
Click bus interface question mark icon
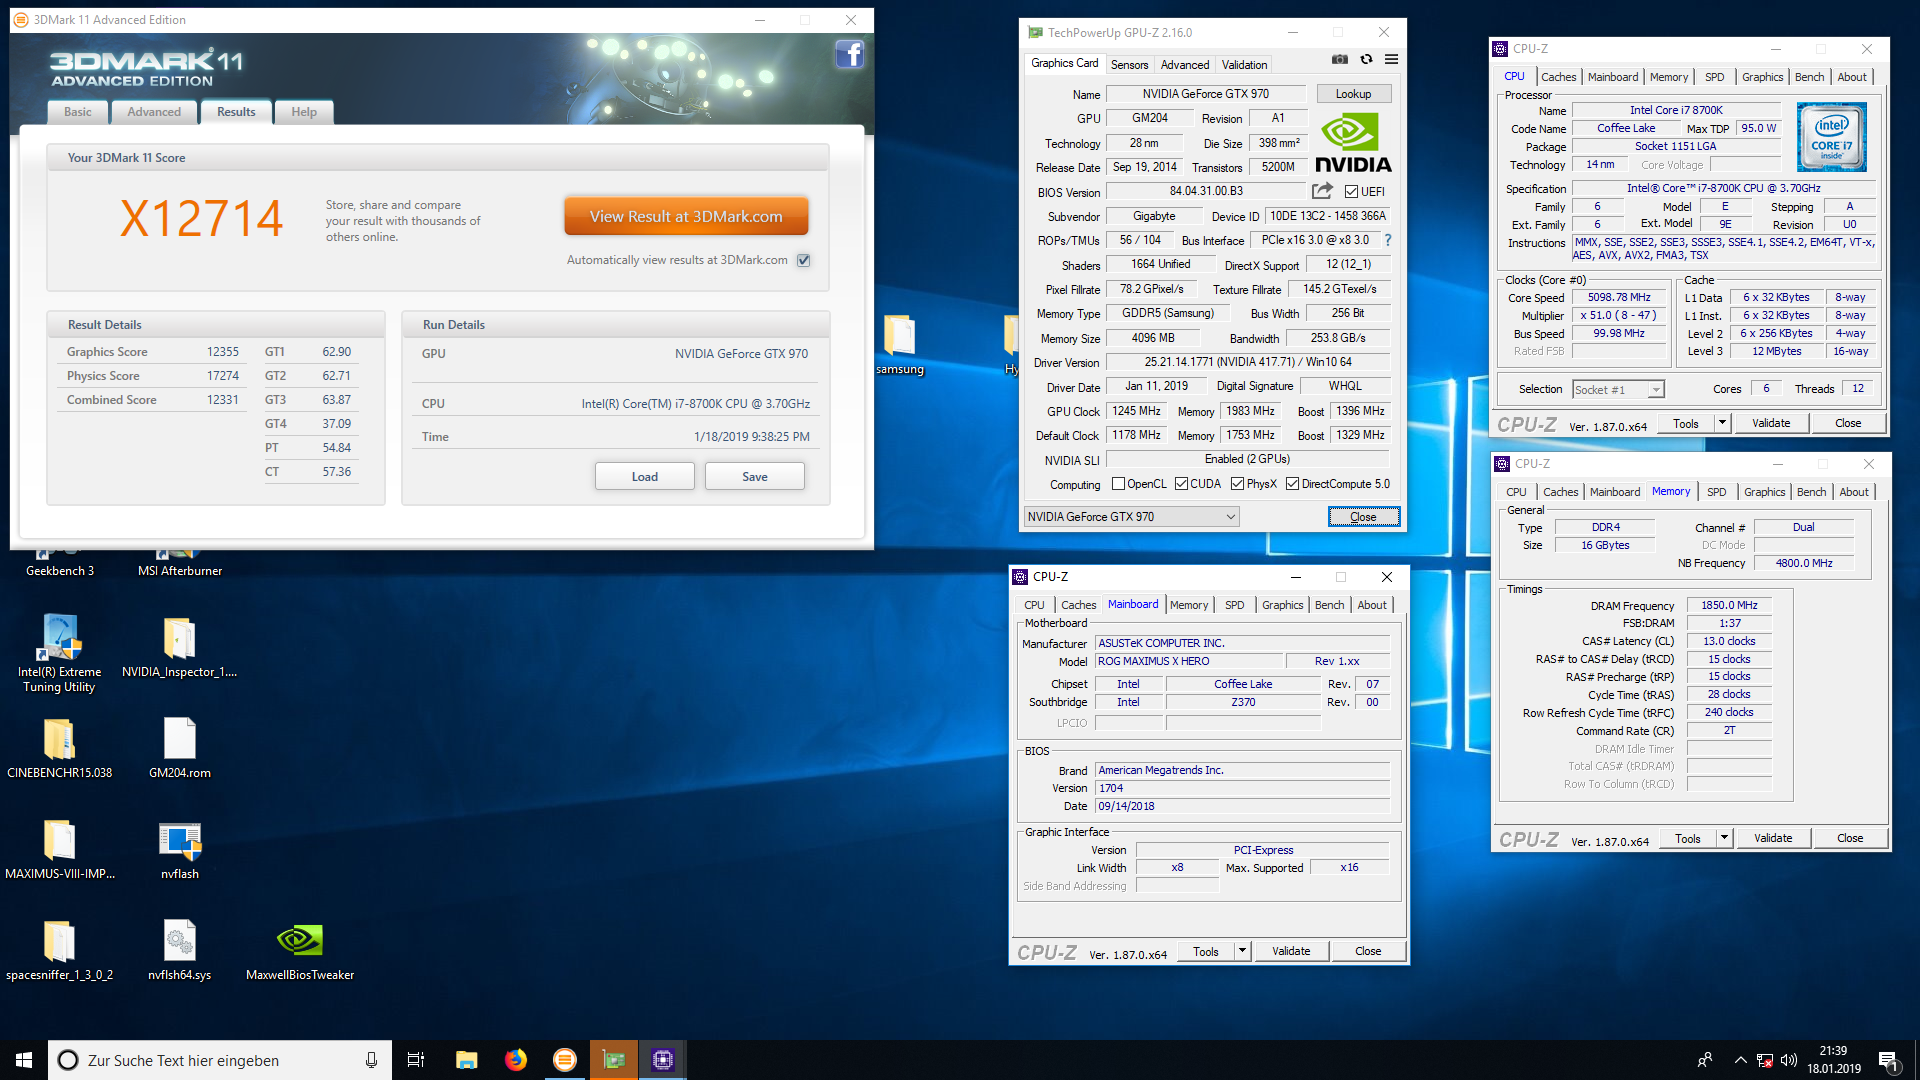(1388, 240)
